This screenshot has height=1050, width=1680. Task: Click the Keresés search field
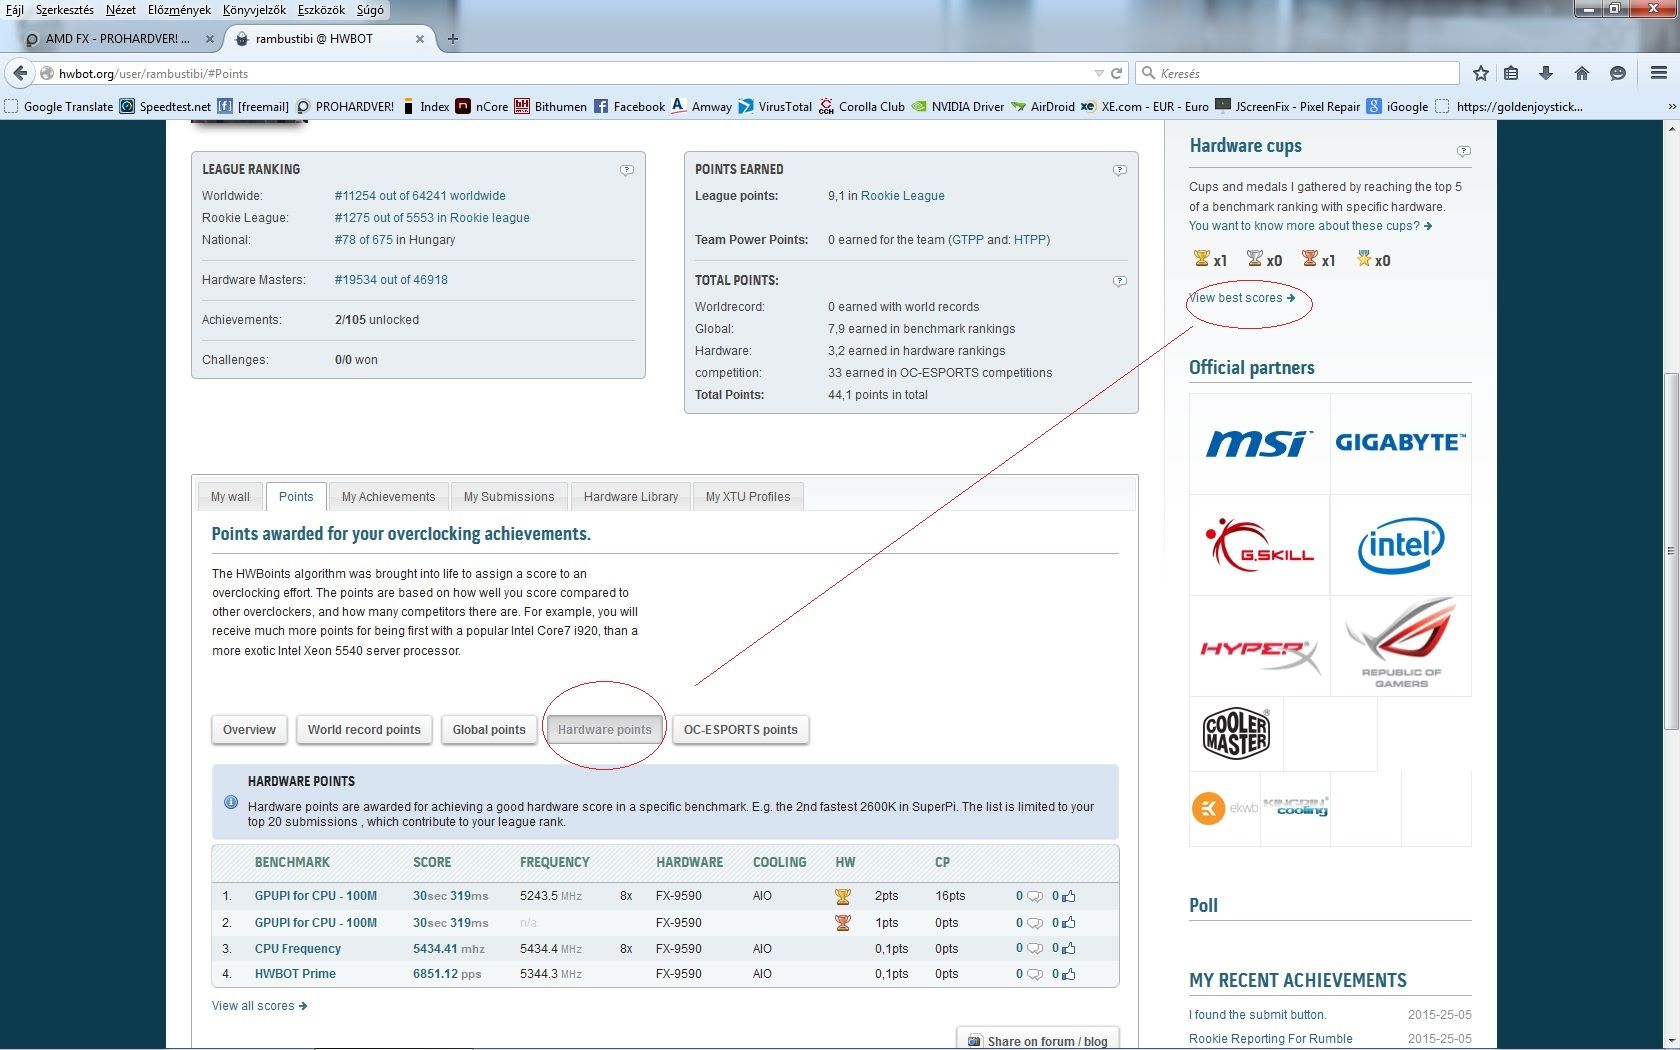click(x=1298, y=73)
